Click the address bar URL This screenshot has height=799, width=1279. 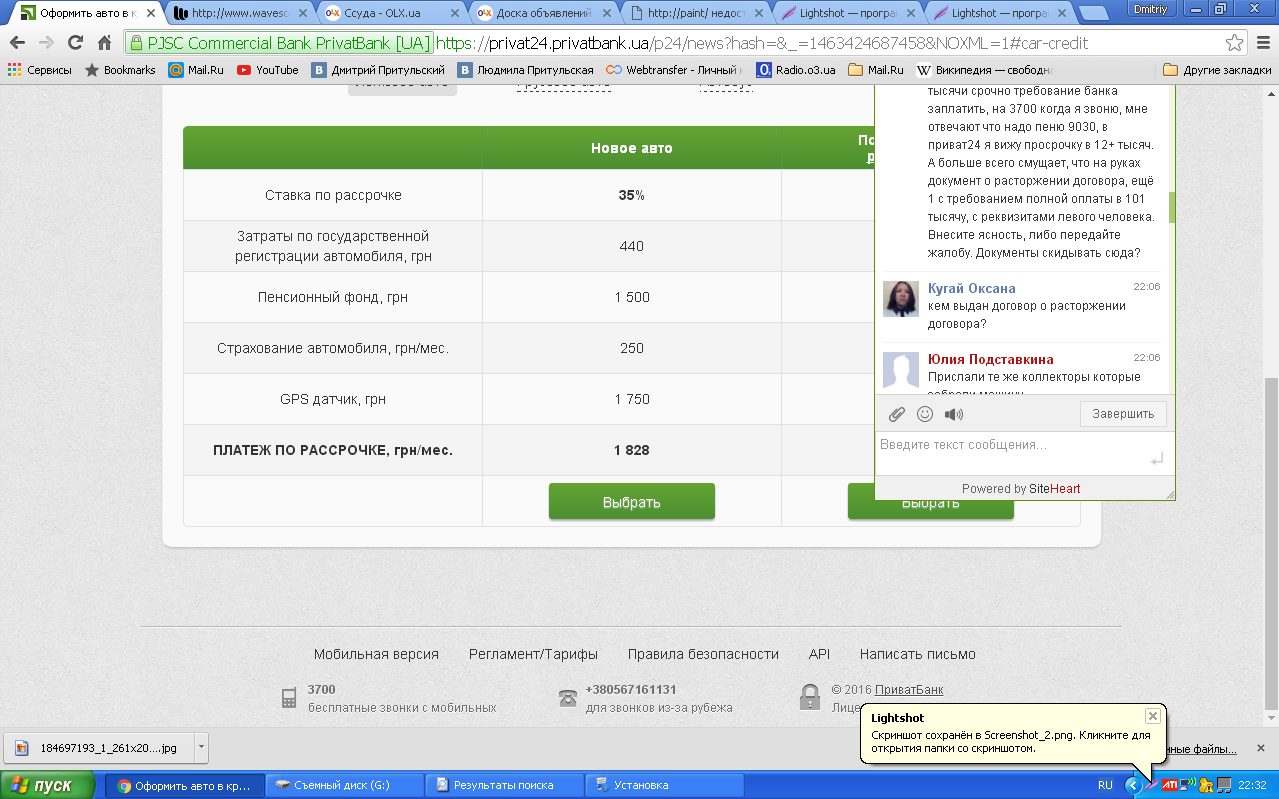[762, 44]
